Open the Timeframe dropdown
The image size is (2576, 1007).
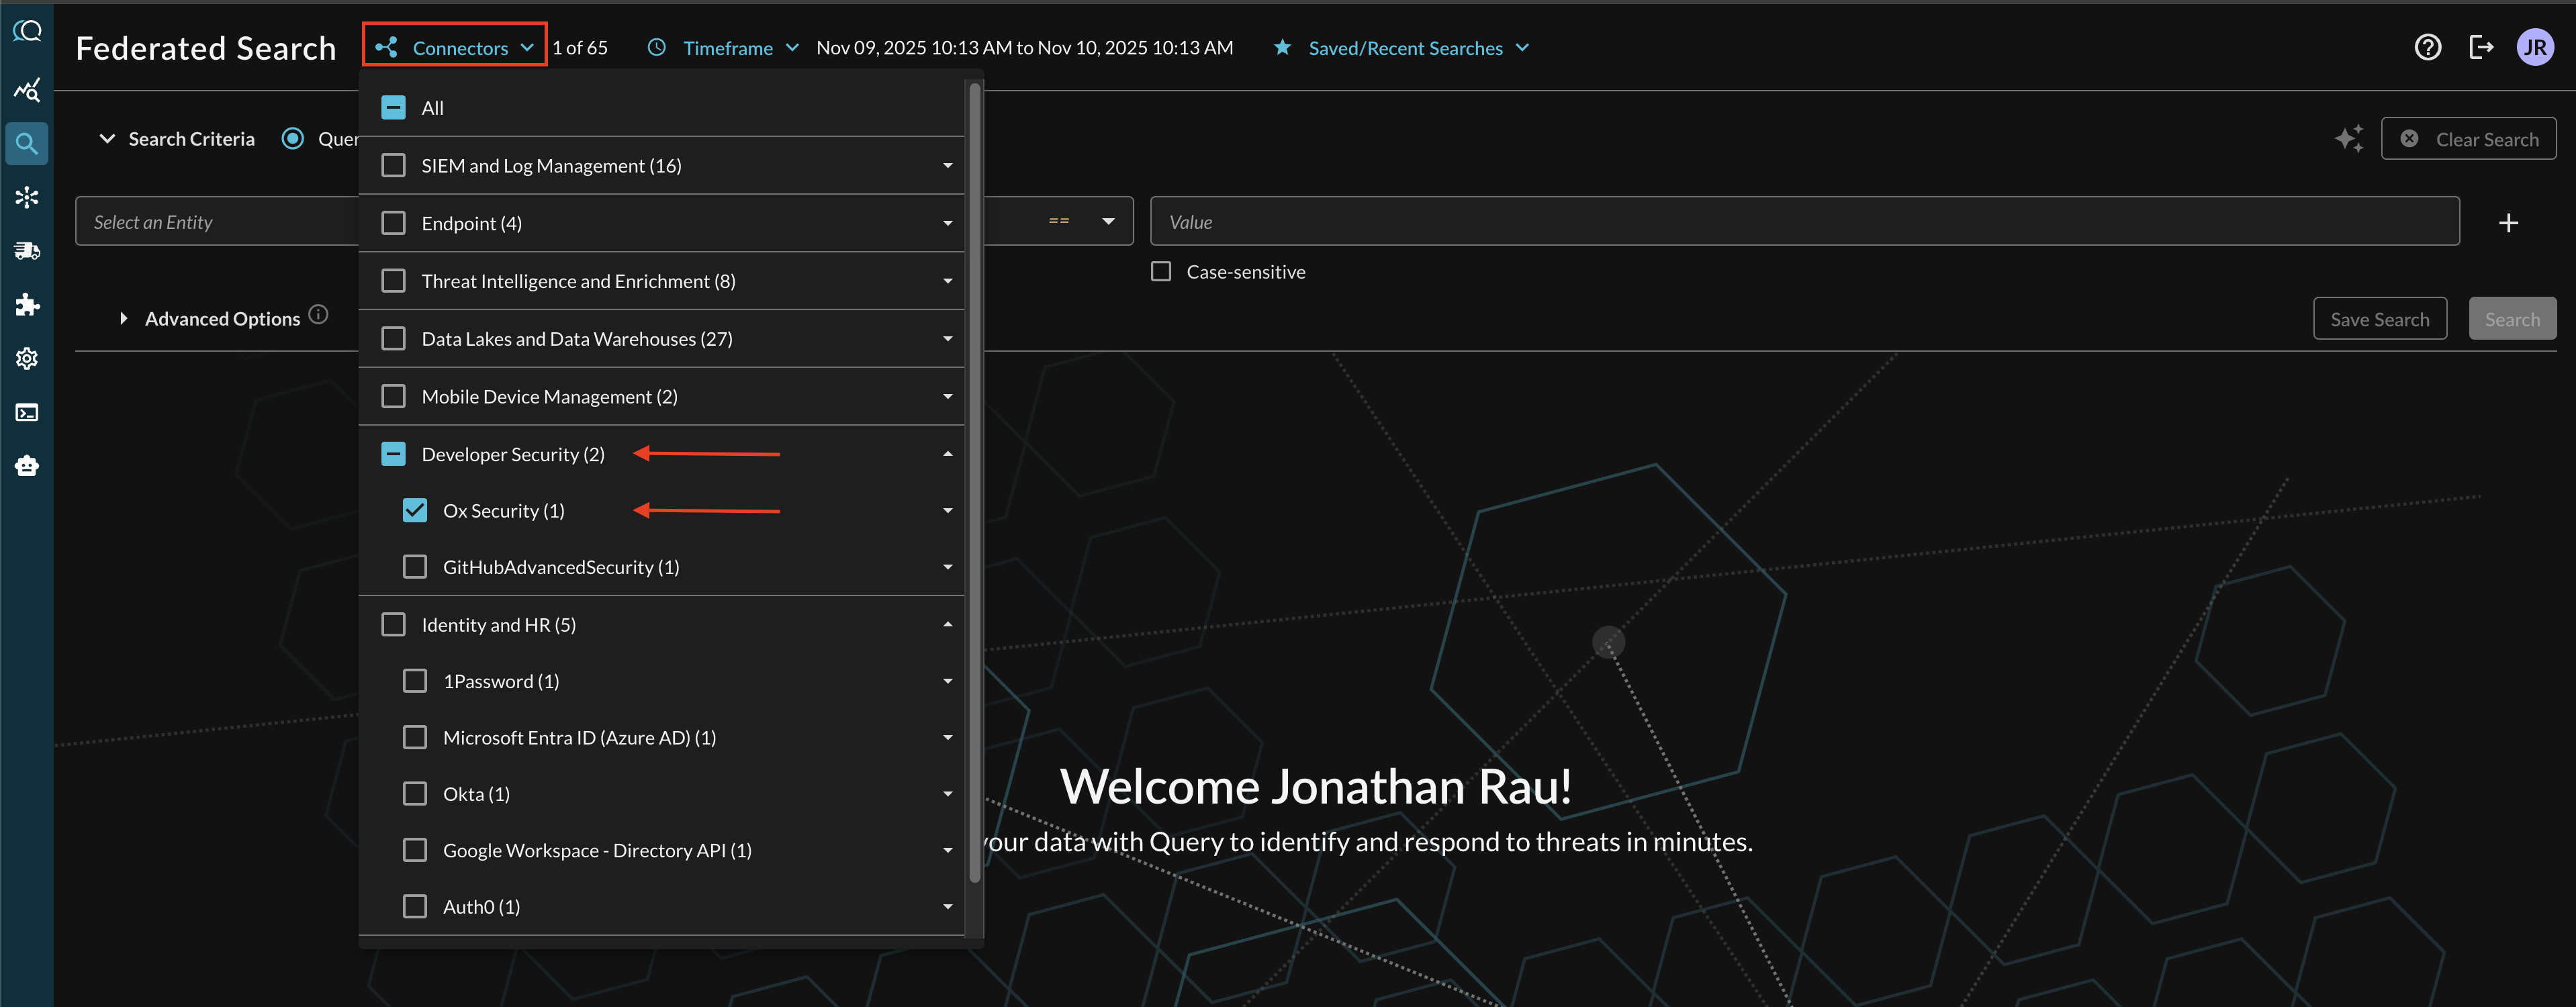(x=727, y=48)
